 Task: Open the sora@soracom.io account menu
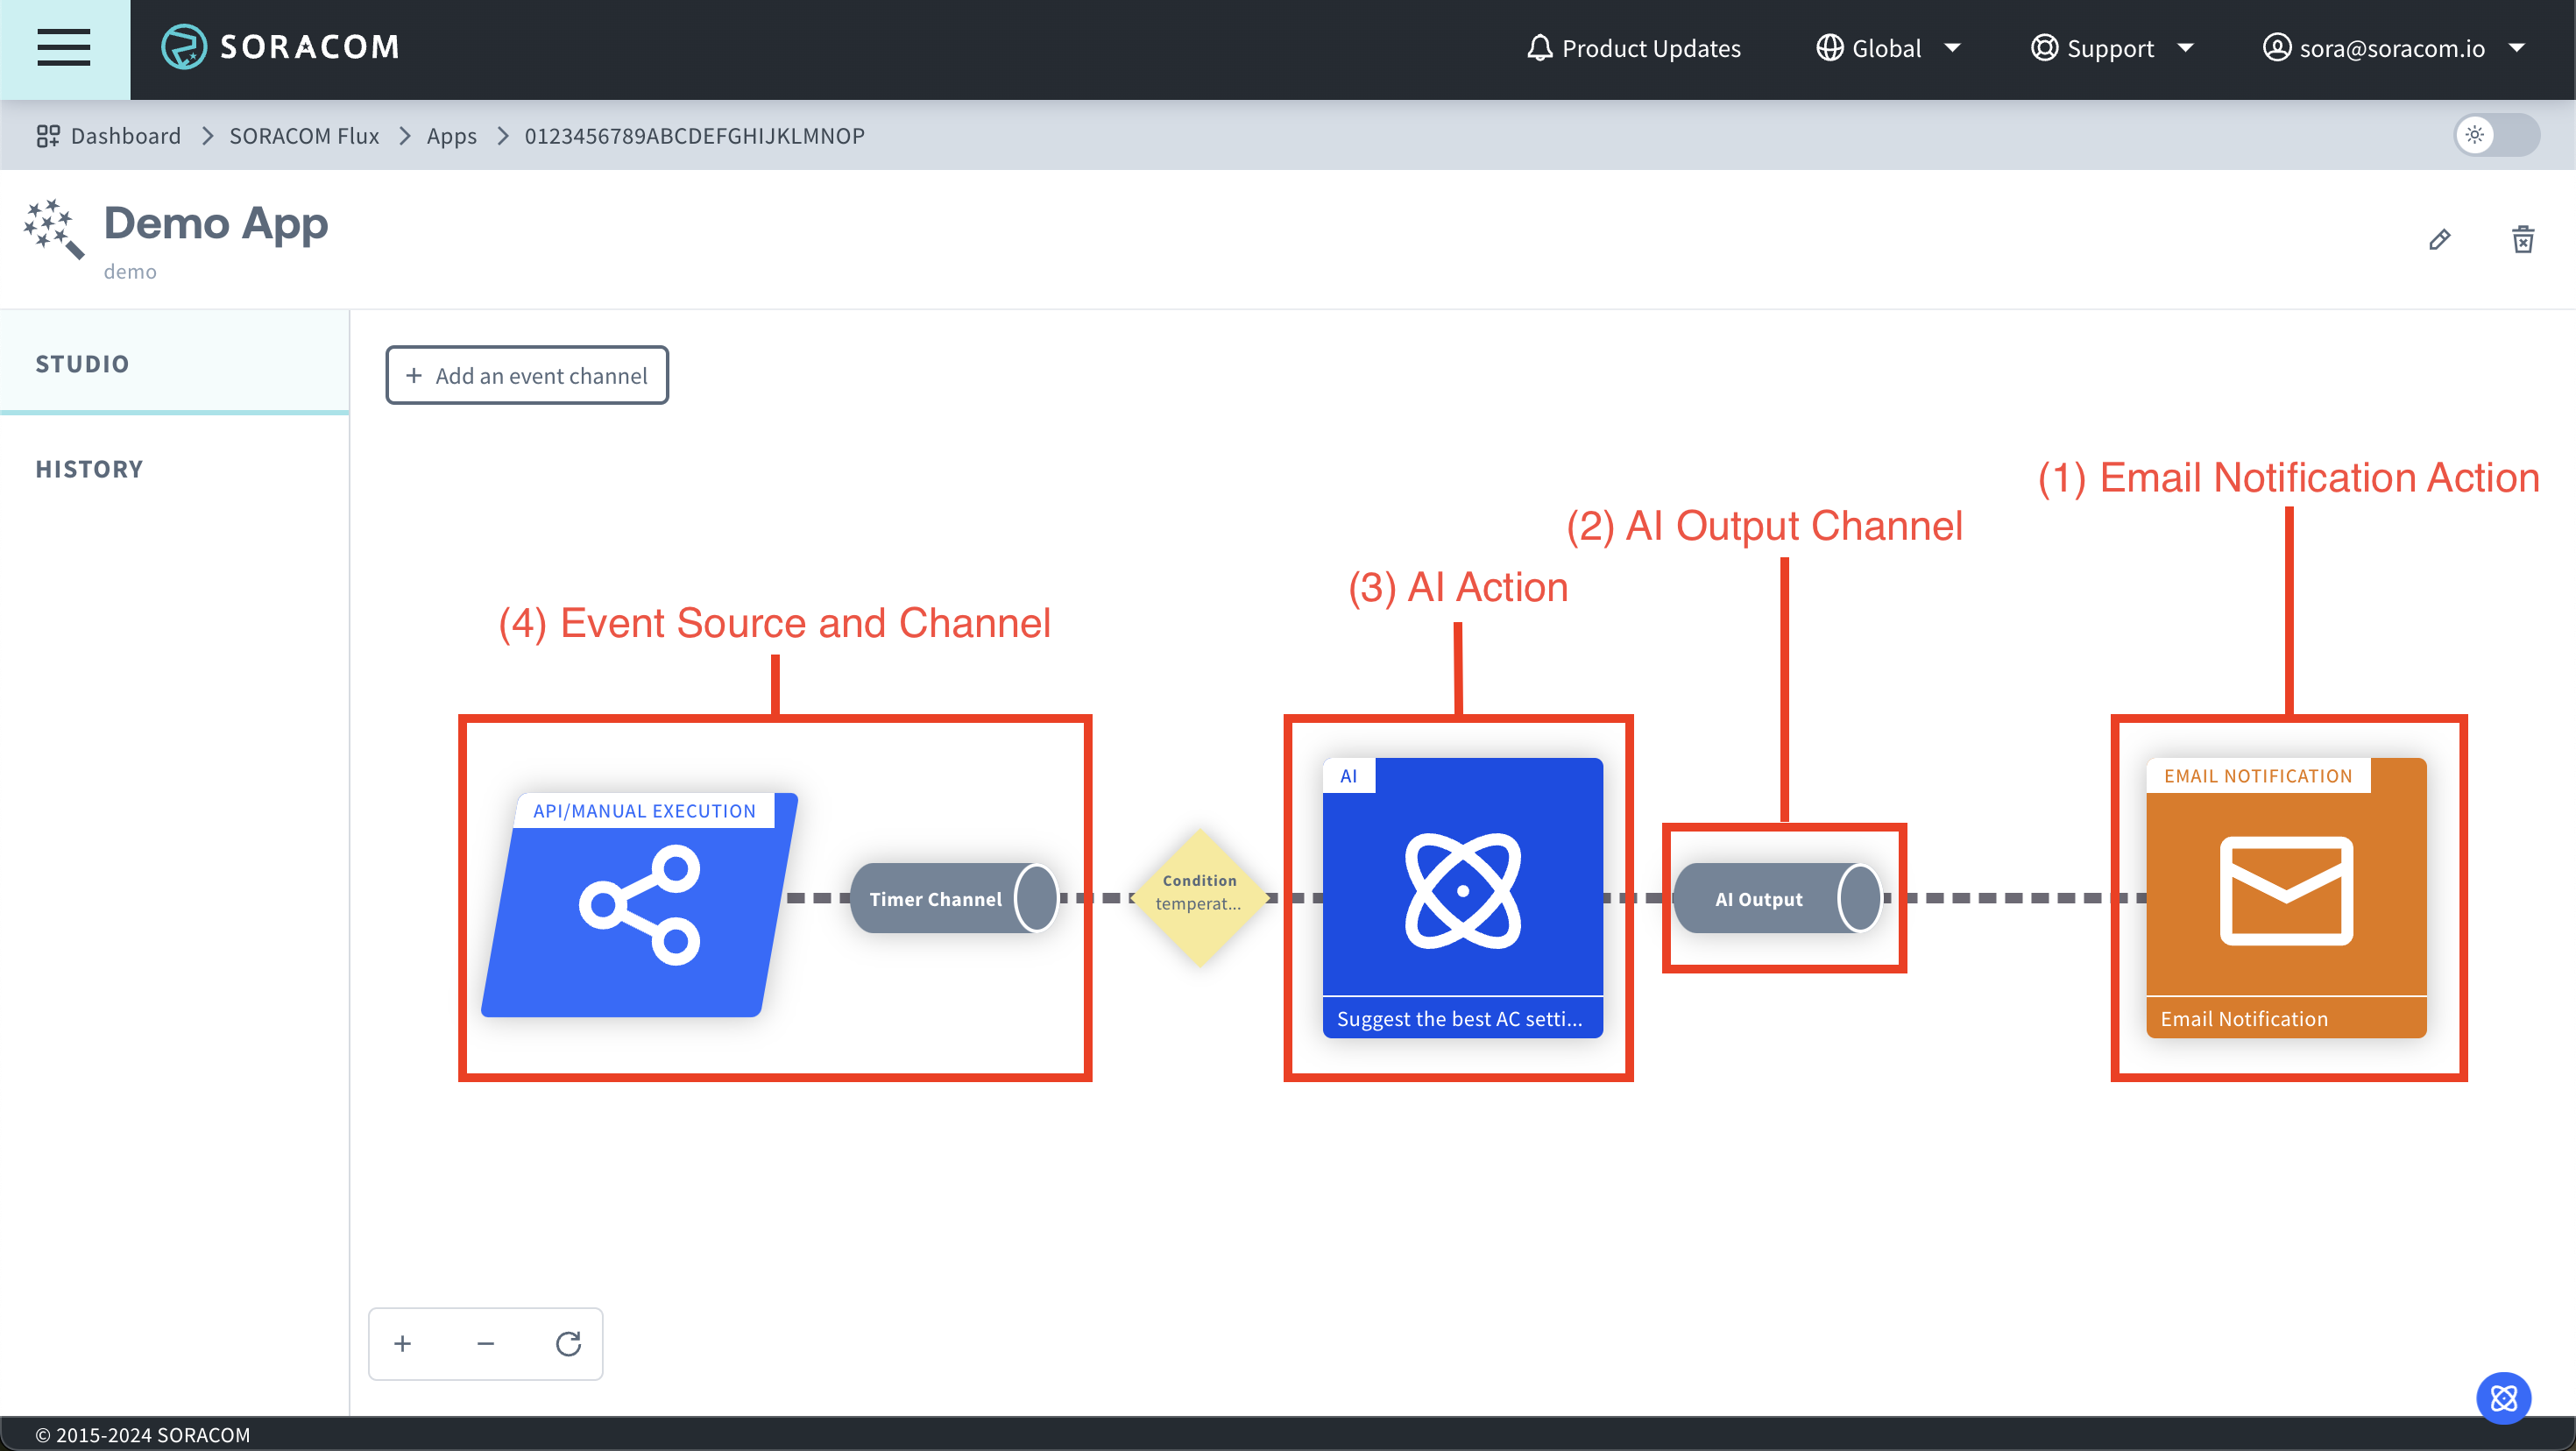tap(2394, 48)
